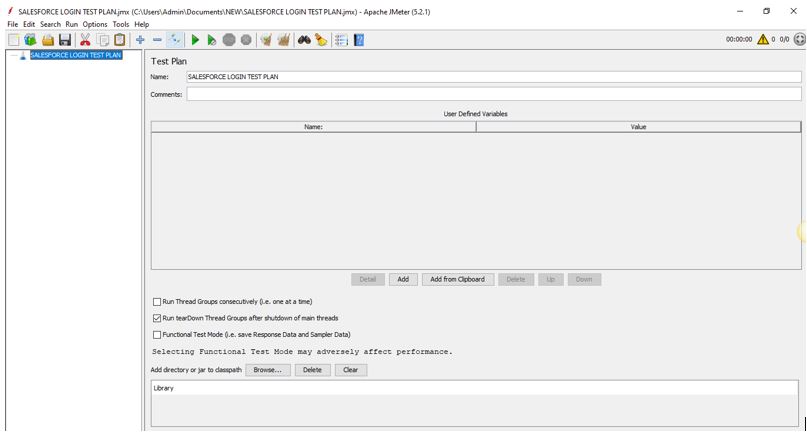Click the Library list header

475,388
